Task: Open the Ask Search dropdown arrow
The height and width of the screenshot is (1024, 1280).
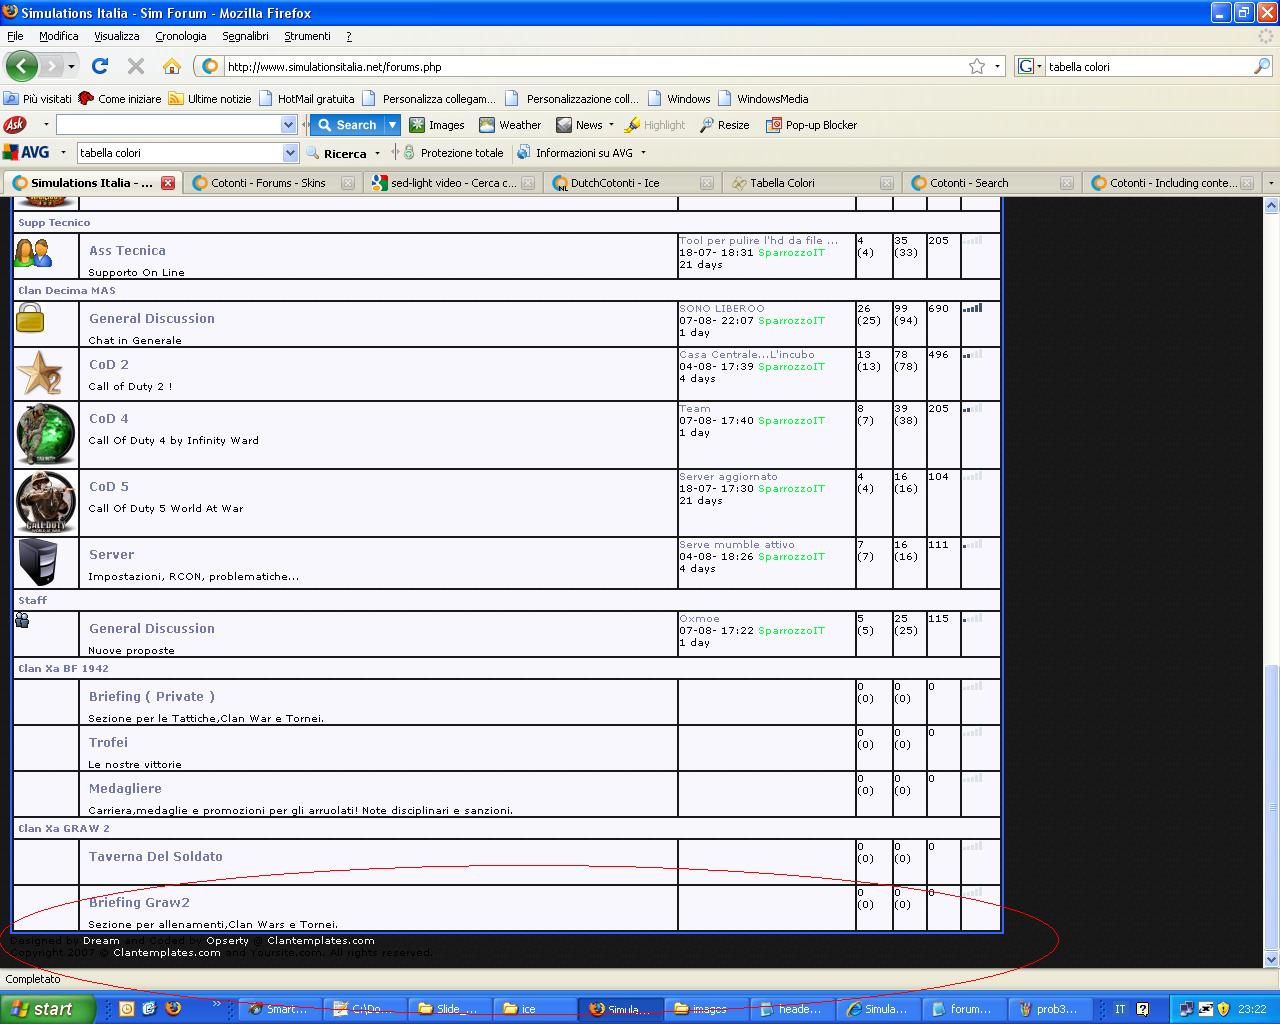Action: pyautogui.click(x=393, y=125)
